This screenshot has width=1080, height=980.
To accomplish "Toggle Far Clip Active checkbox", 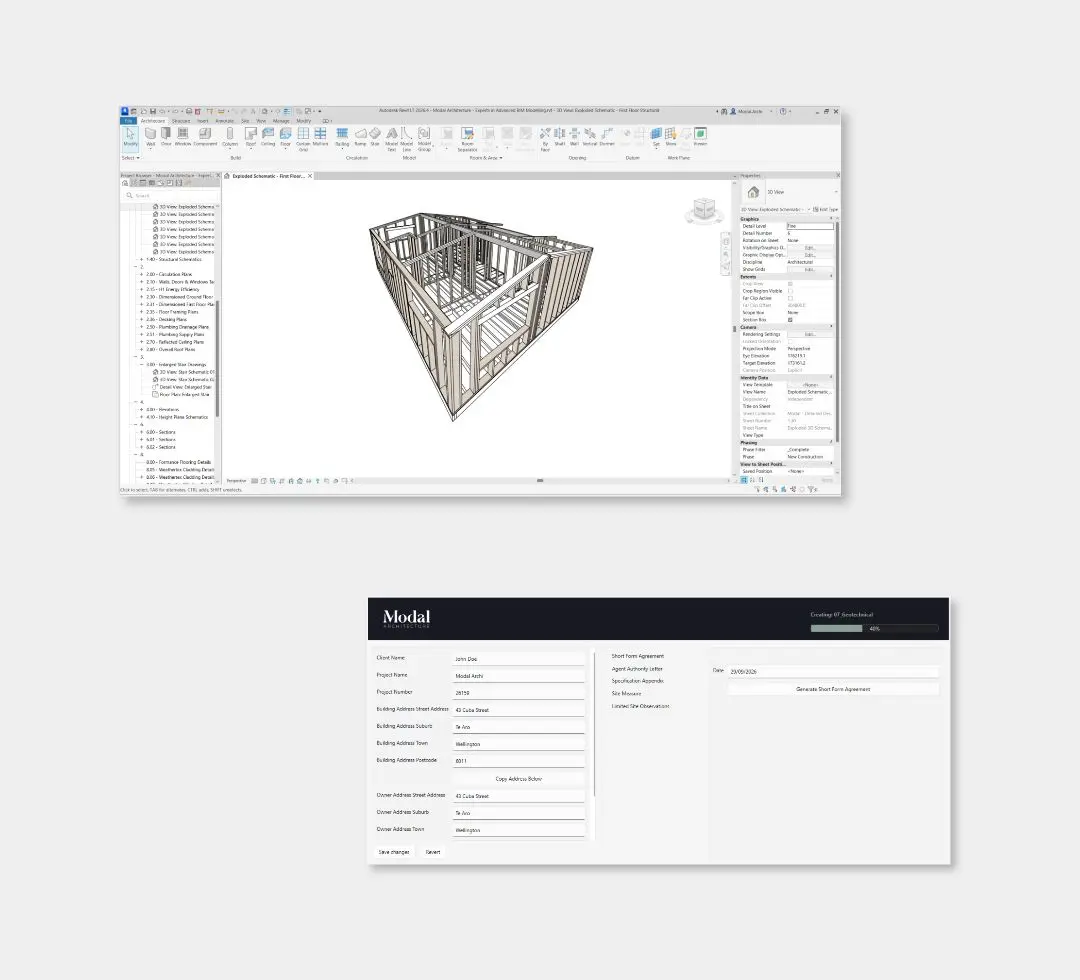I will click(790, 298).
